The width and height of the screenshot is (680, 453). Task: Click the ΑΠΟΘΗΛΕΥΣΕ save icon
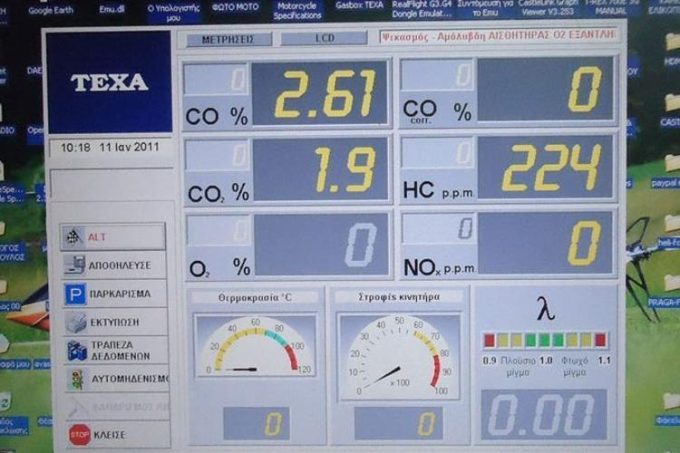click(74, 266)
